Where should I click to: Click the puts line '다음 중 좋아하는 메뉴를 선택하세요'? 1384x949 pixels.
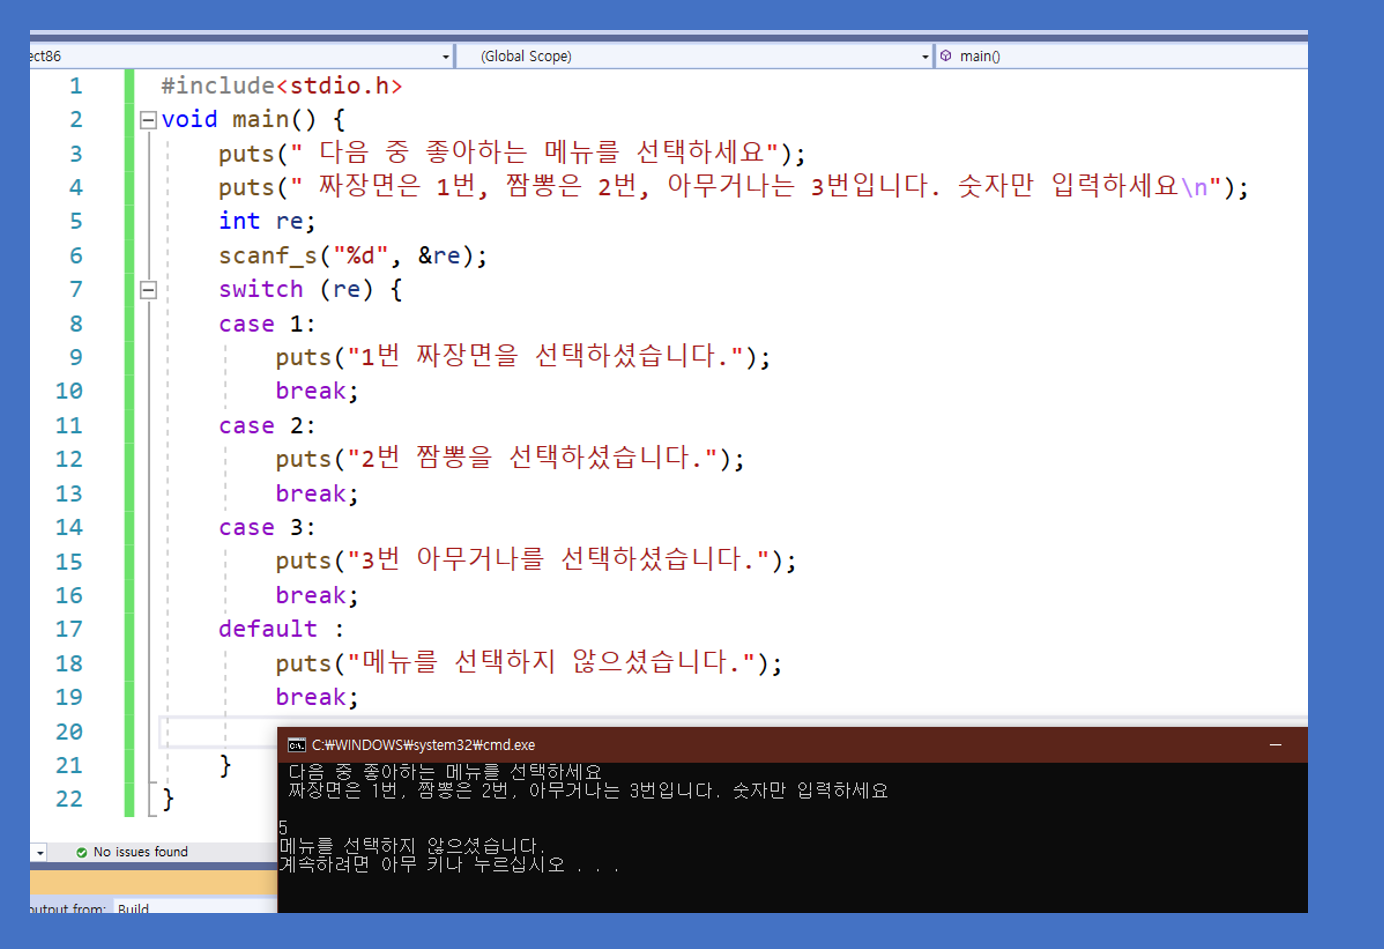pyautogui.click(x=512, y=153)
